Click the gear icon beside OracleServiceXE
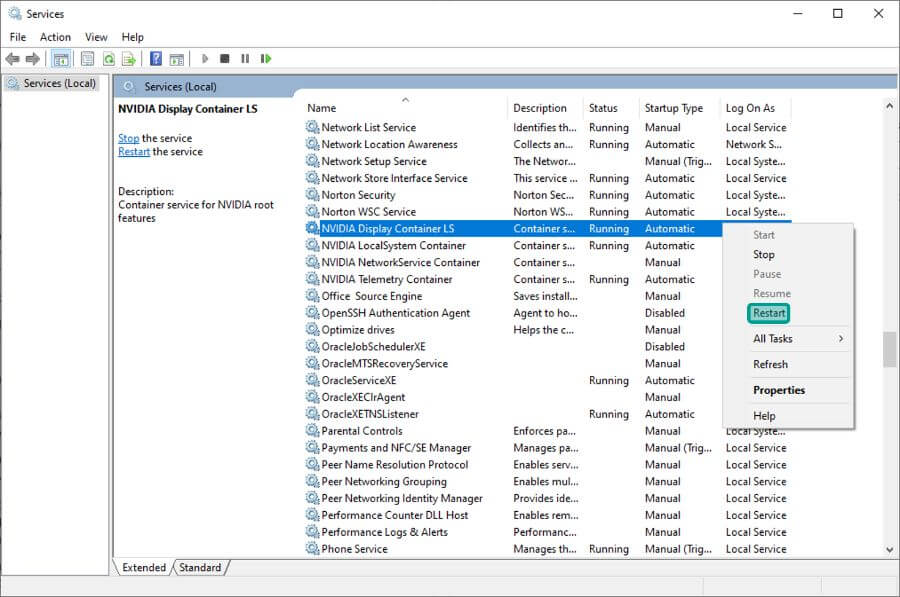900x597 pixels. click(312, 380)
